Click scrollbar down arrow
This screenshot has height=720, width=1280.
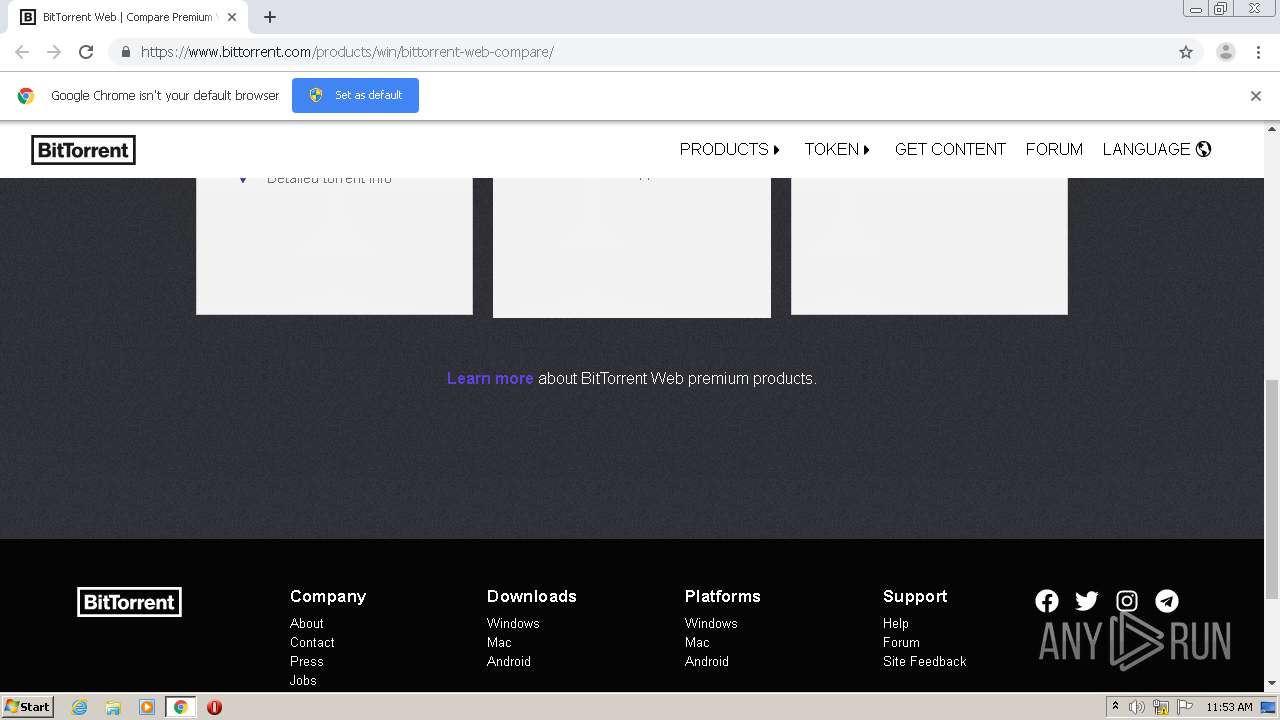1272,683
